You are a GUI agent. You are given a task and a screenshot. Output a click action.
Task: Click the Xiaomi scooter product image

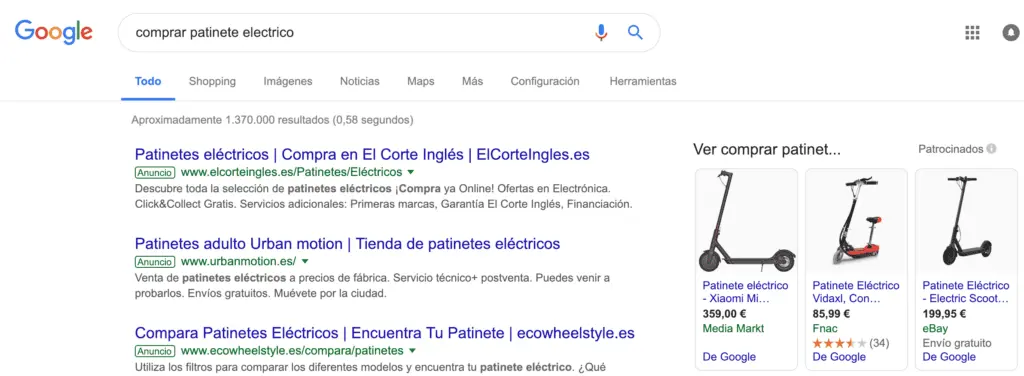coord(746,222)
